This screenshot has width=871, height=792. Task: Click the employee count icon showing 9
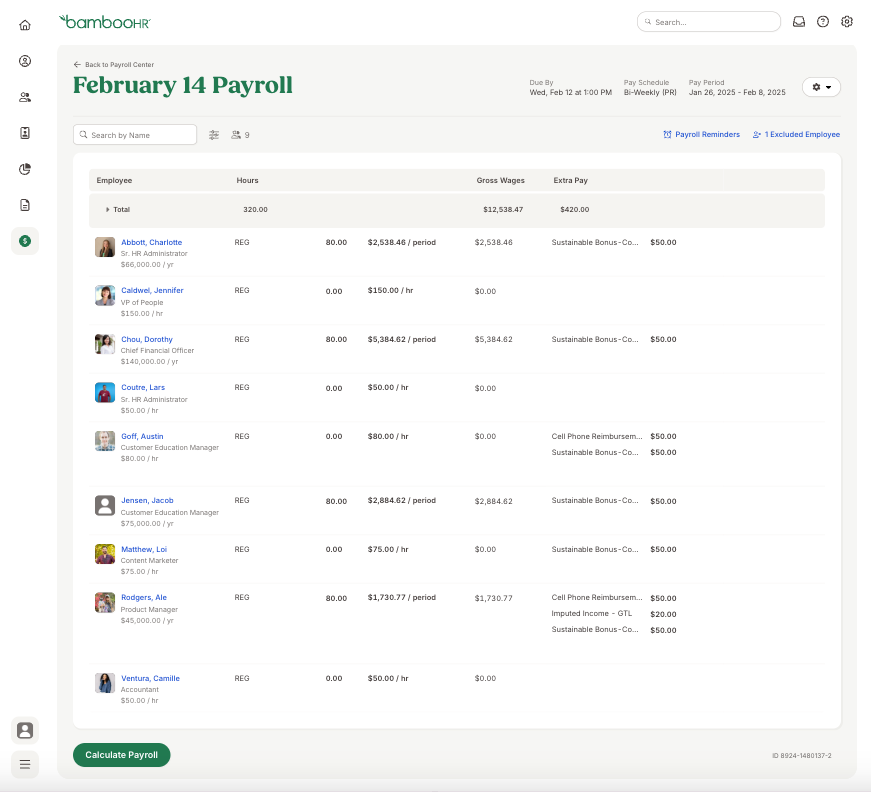click(x=236, y=134)
